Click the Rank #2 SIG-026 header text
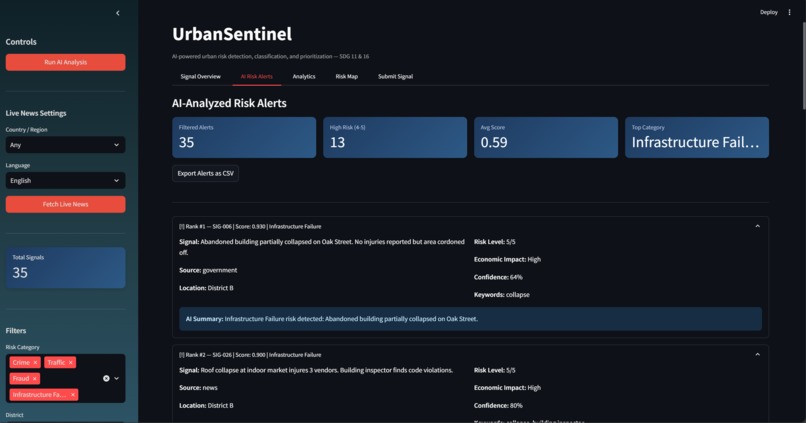This screenshot has height=423, width=806. (x=250, y=355)
